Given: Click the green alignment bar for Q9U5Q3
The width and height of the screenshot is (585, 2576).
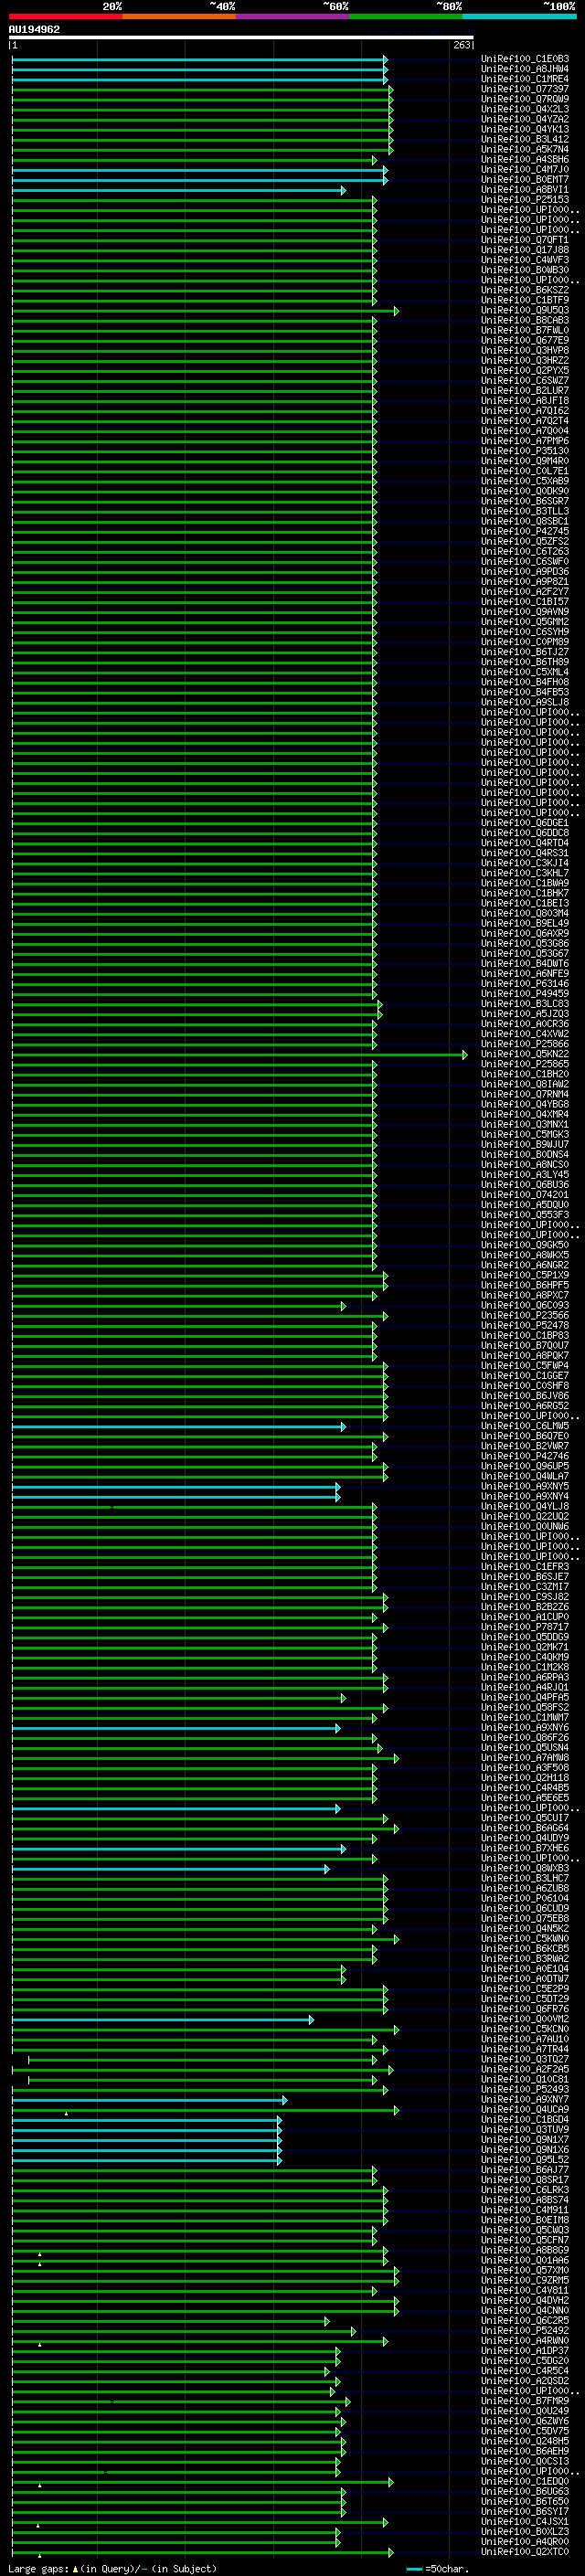Looking at the screenshot, I should pos(205,311).
